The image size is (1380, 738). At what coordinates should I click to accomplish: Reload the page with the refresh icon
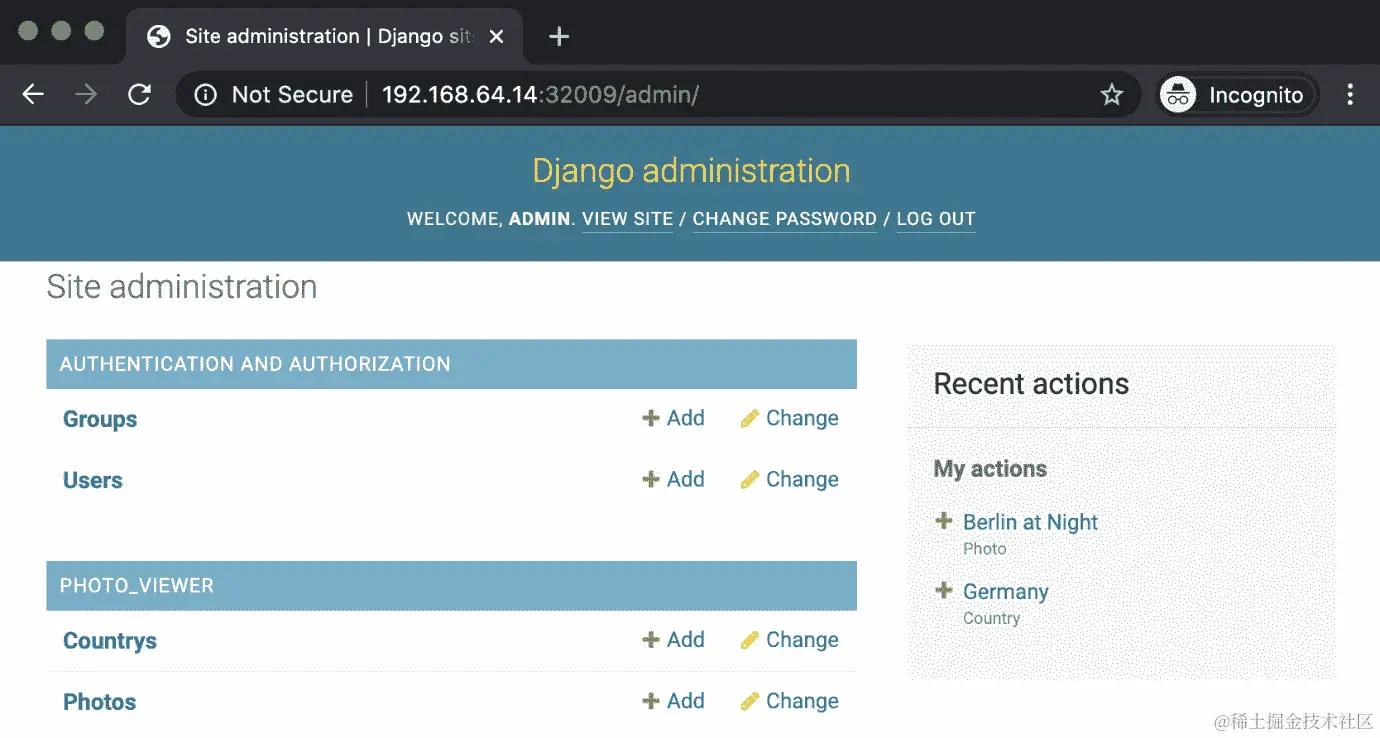[139, 95]
